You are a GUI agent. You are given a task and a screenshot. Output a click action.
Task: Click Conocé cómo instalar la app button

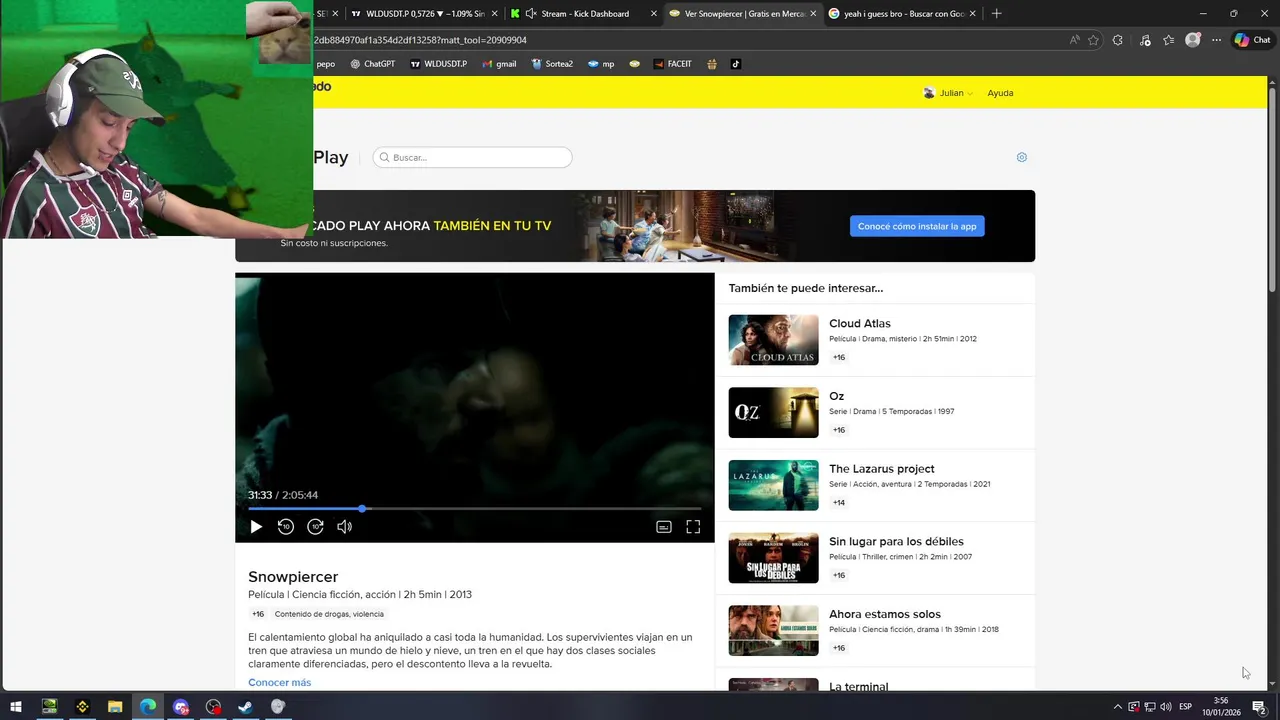point(917,226)
